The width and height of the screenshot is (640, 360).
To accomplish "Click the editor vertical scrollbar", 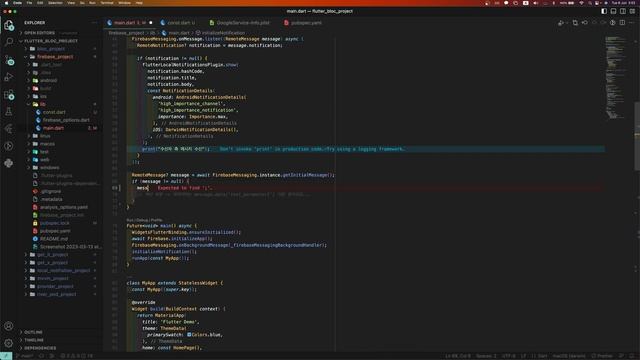I will point(637,135).
